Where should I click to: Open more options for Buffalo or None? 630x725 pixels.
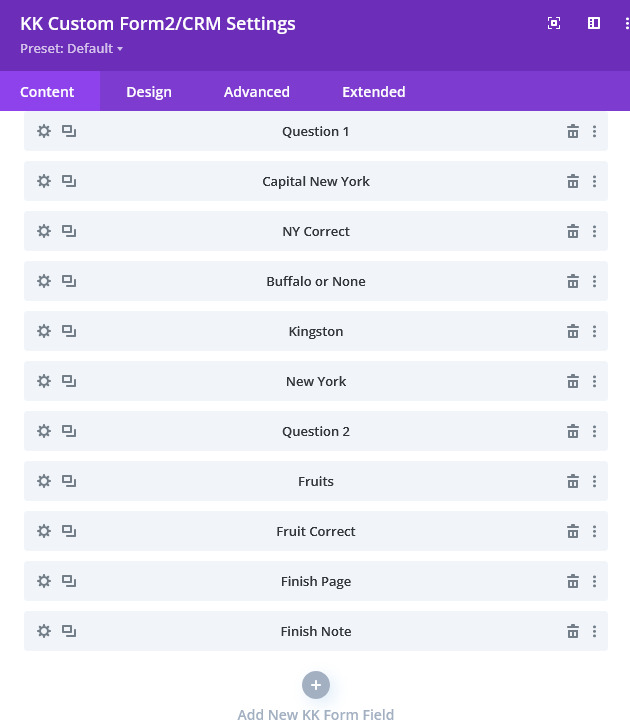[x=594, y=281]
